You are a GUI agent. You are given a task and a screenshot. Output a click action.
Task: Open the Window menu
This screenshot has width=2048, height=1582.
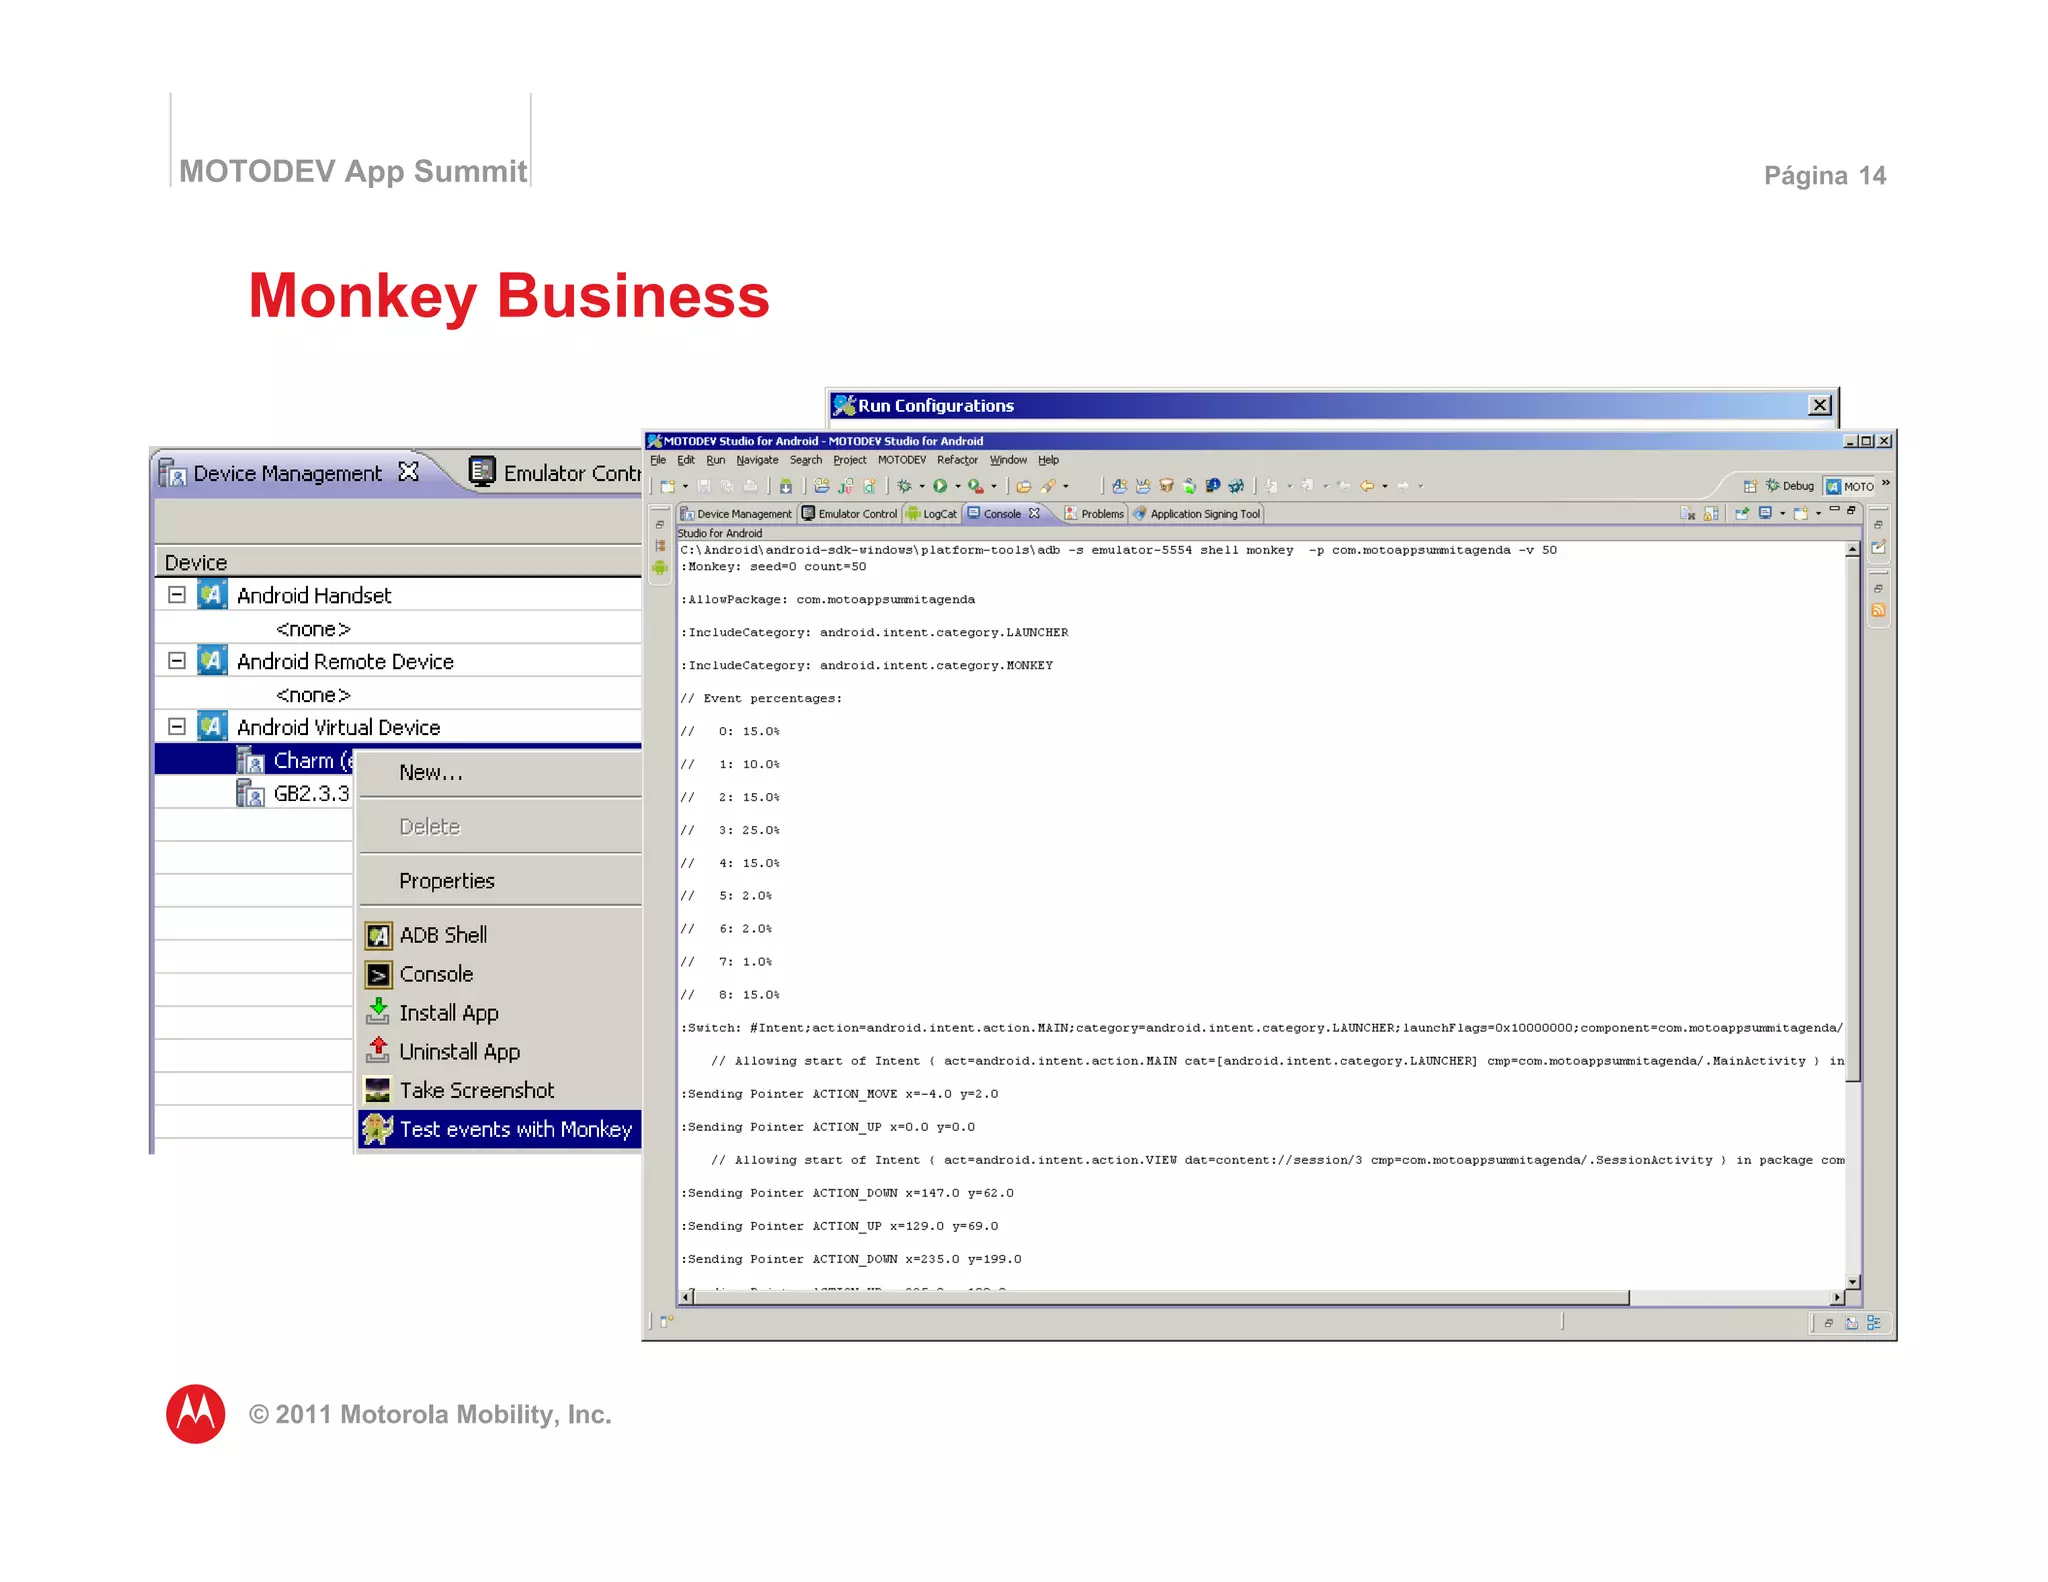tap(1008, 460)
